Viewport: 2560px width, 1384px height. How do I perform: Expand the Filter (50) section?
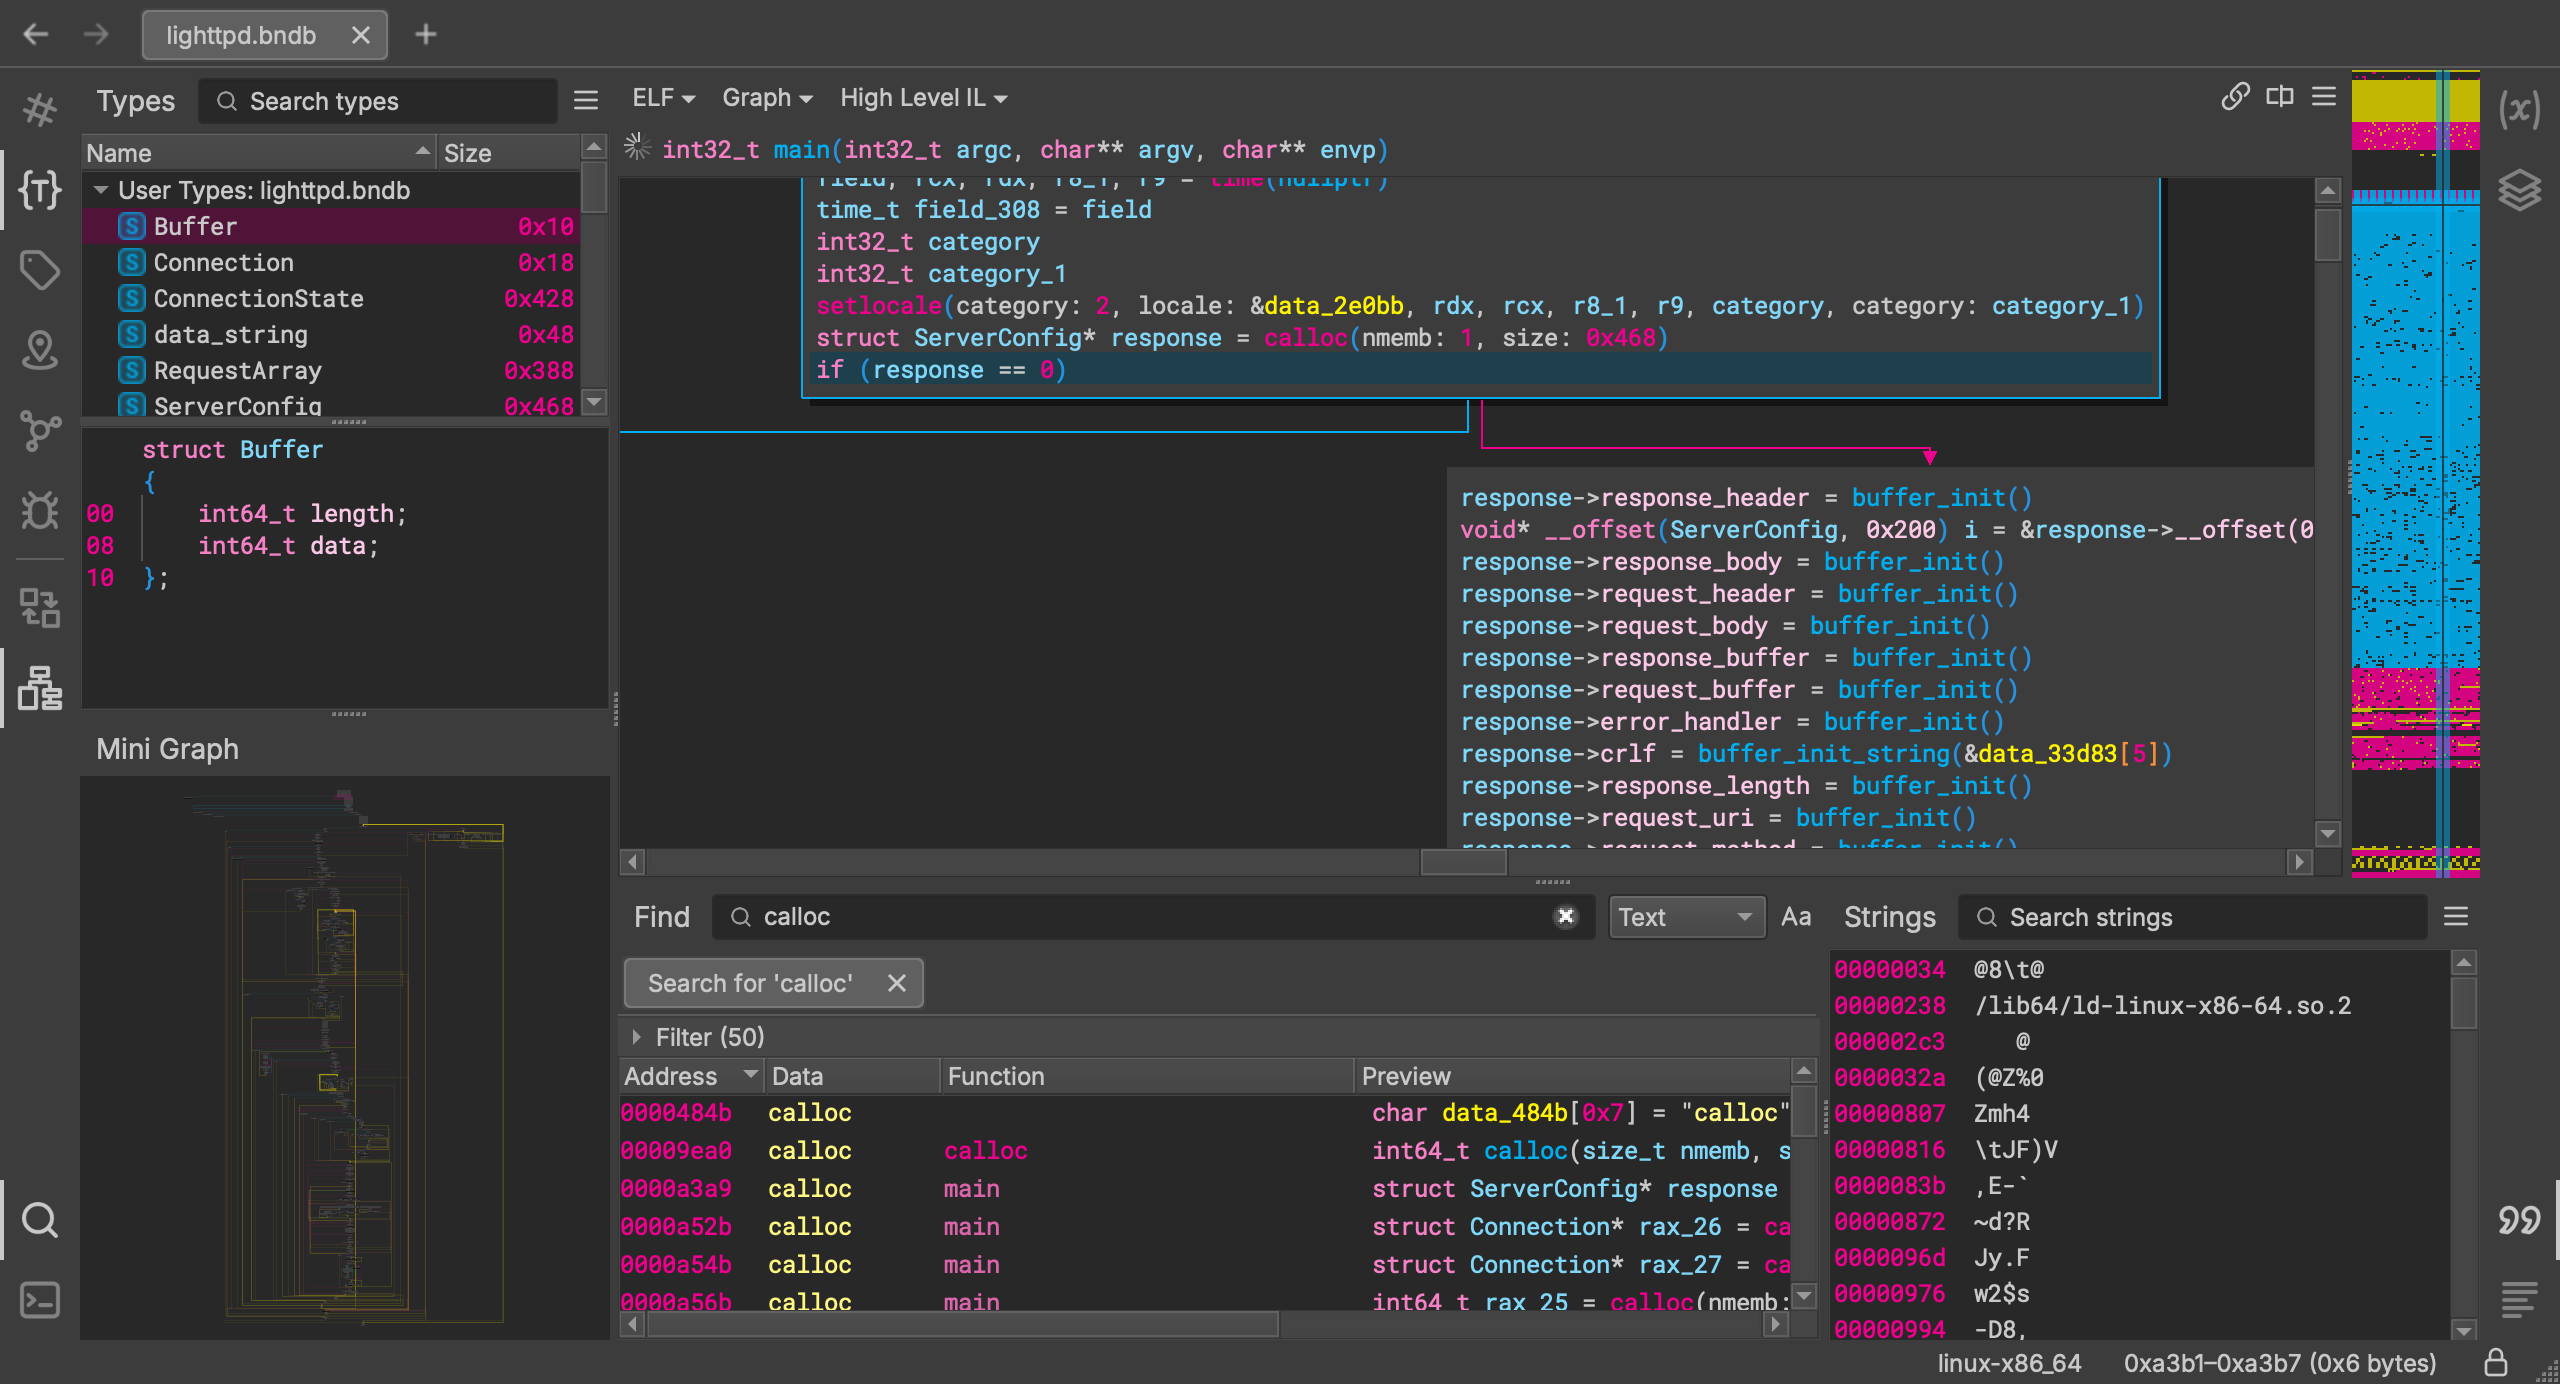click(x=637, y=1037)
